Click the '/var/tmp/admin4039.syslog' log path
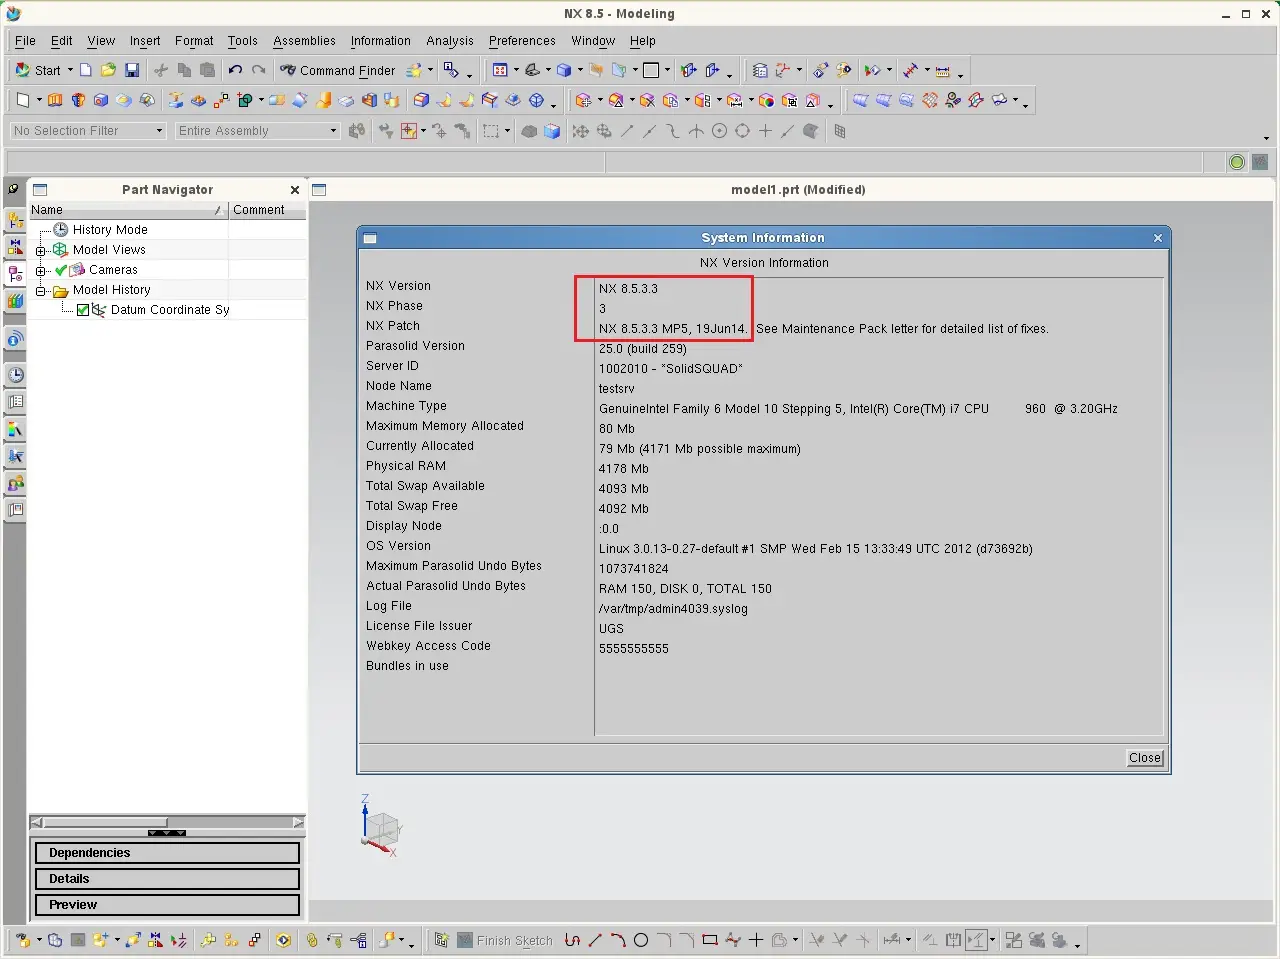Image resolution: width=1280 pixels, height=959 pixels. point(673,609)
